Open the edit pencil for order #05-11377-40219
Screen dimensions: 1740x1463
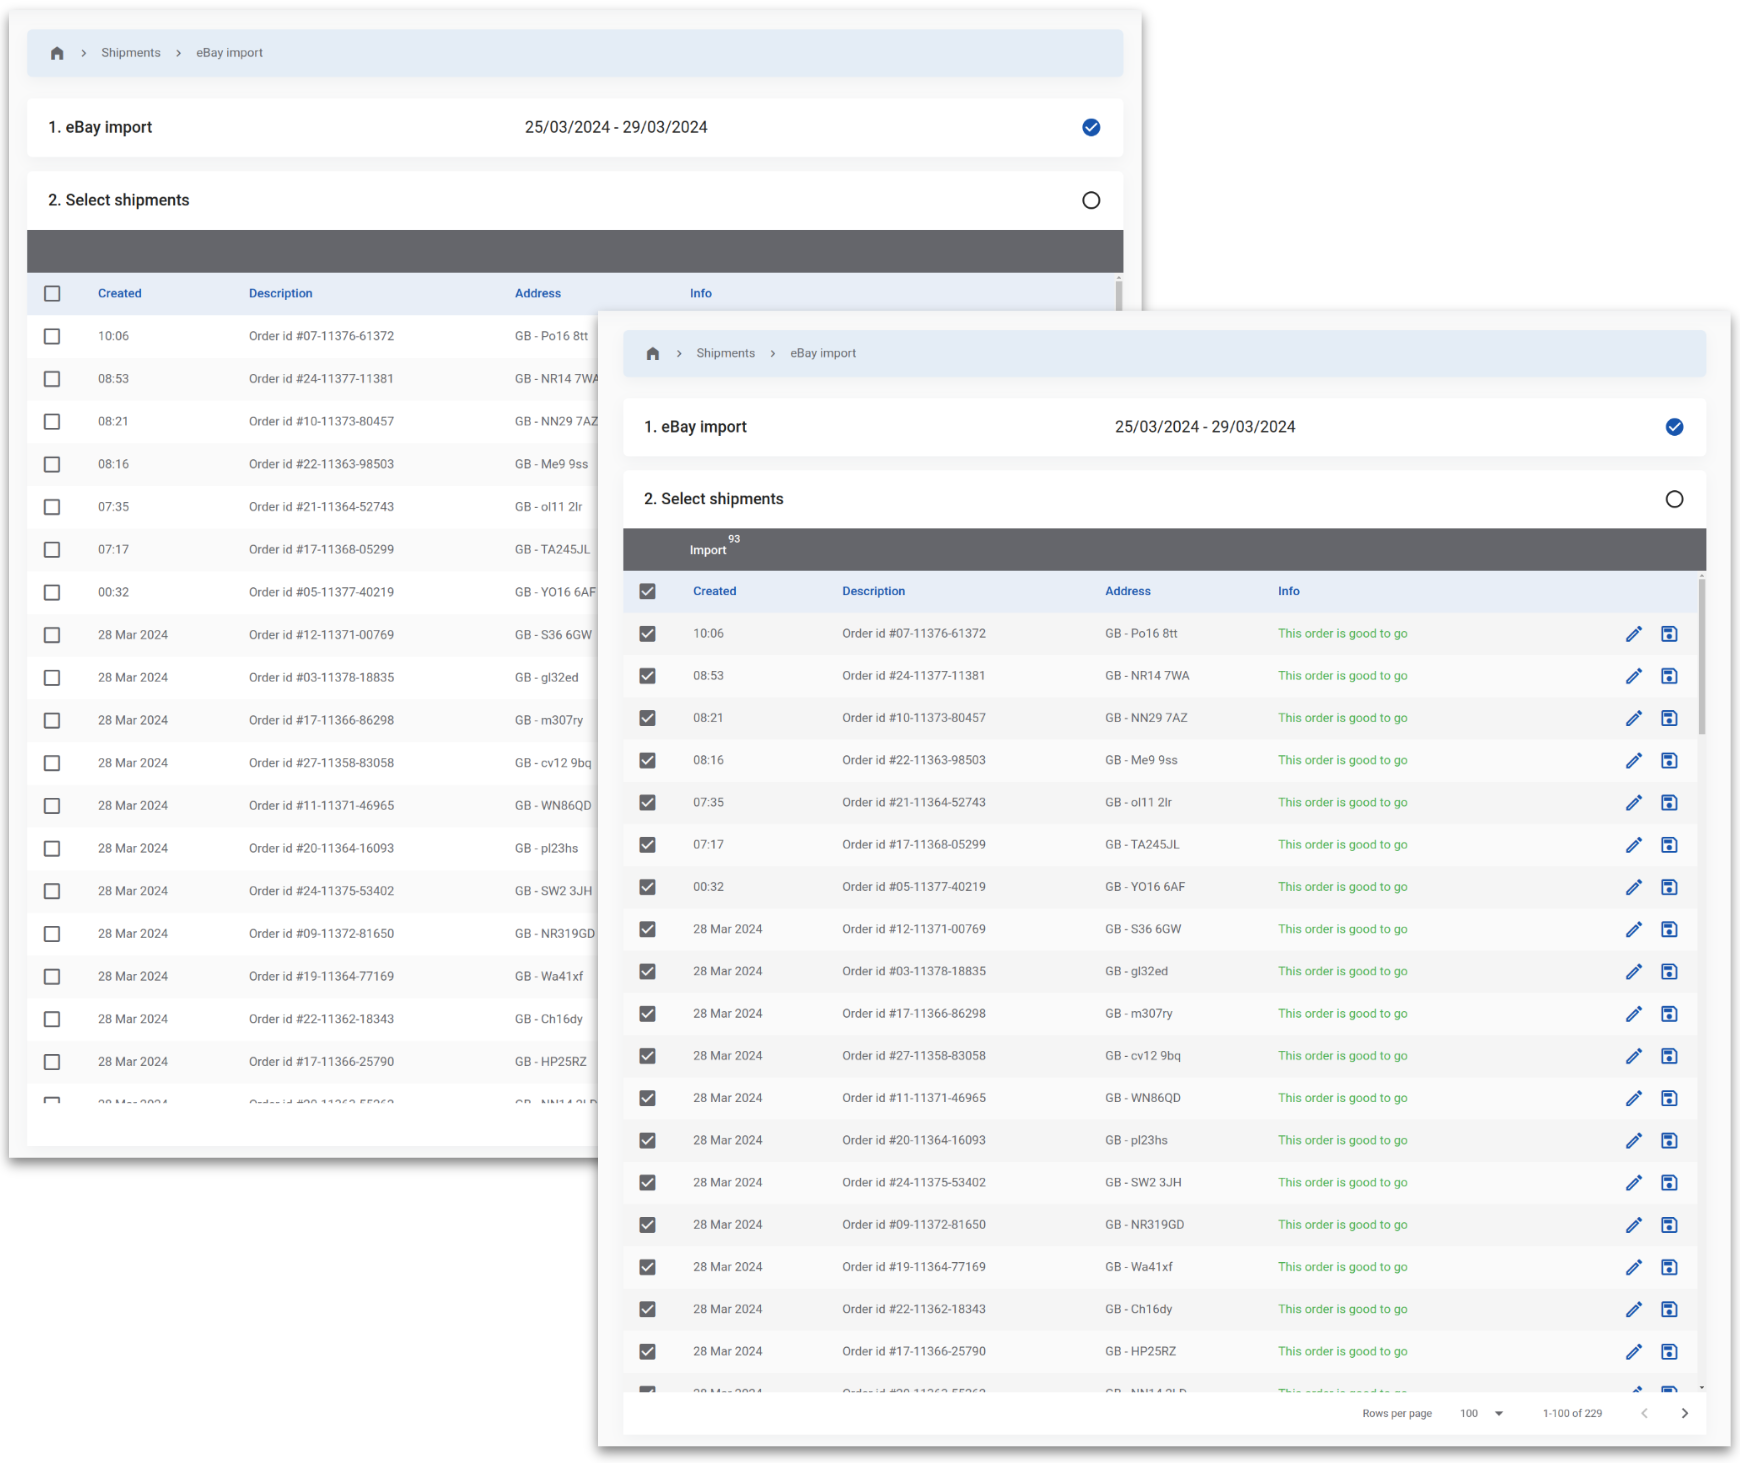(x=1635, y=886)
